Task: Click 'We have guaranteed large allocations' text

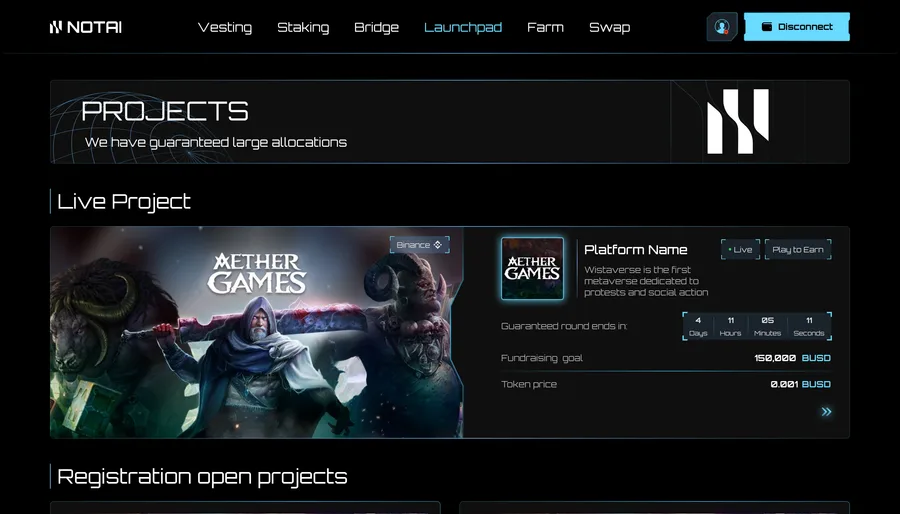Action: point(216,142)
